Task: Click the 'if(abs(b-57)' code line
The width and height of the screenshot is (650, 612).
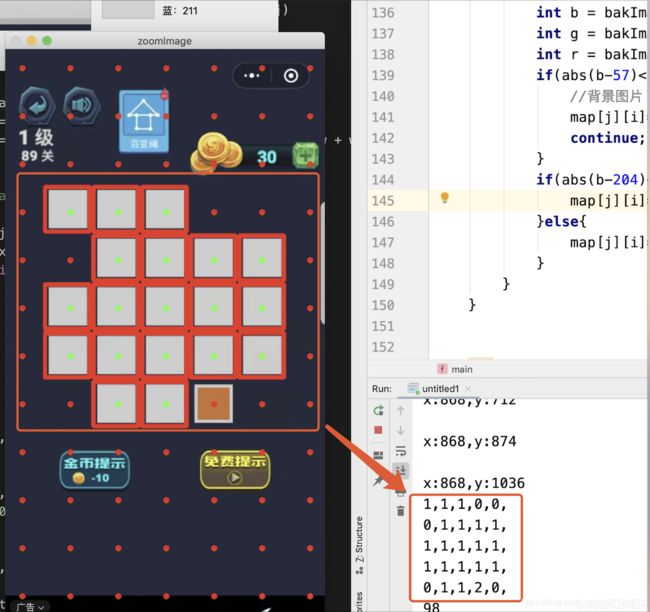Action: coord(591,75)
